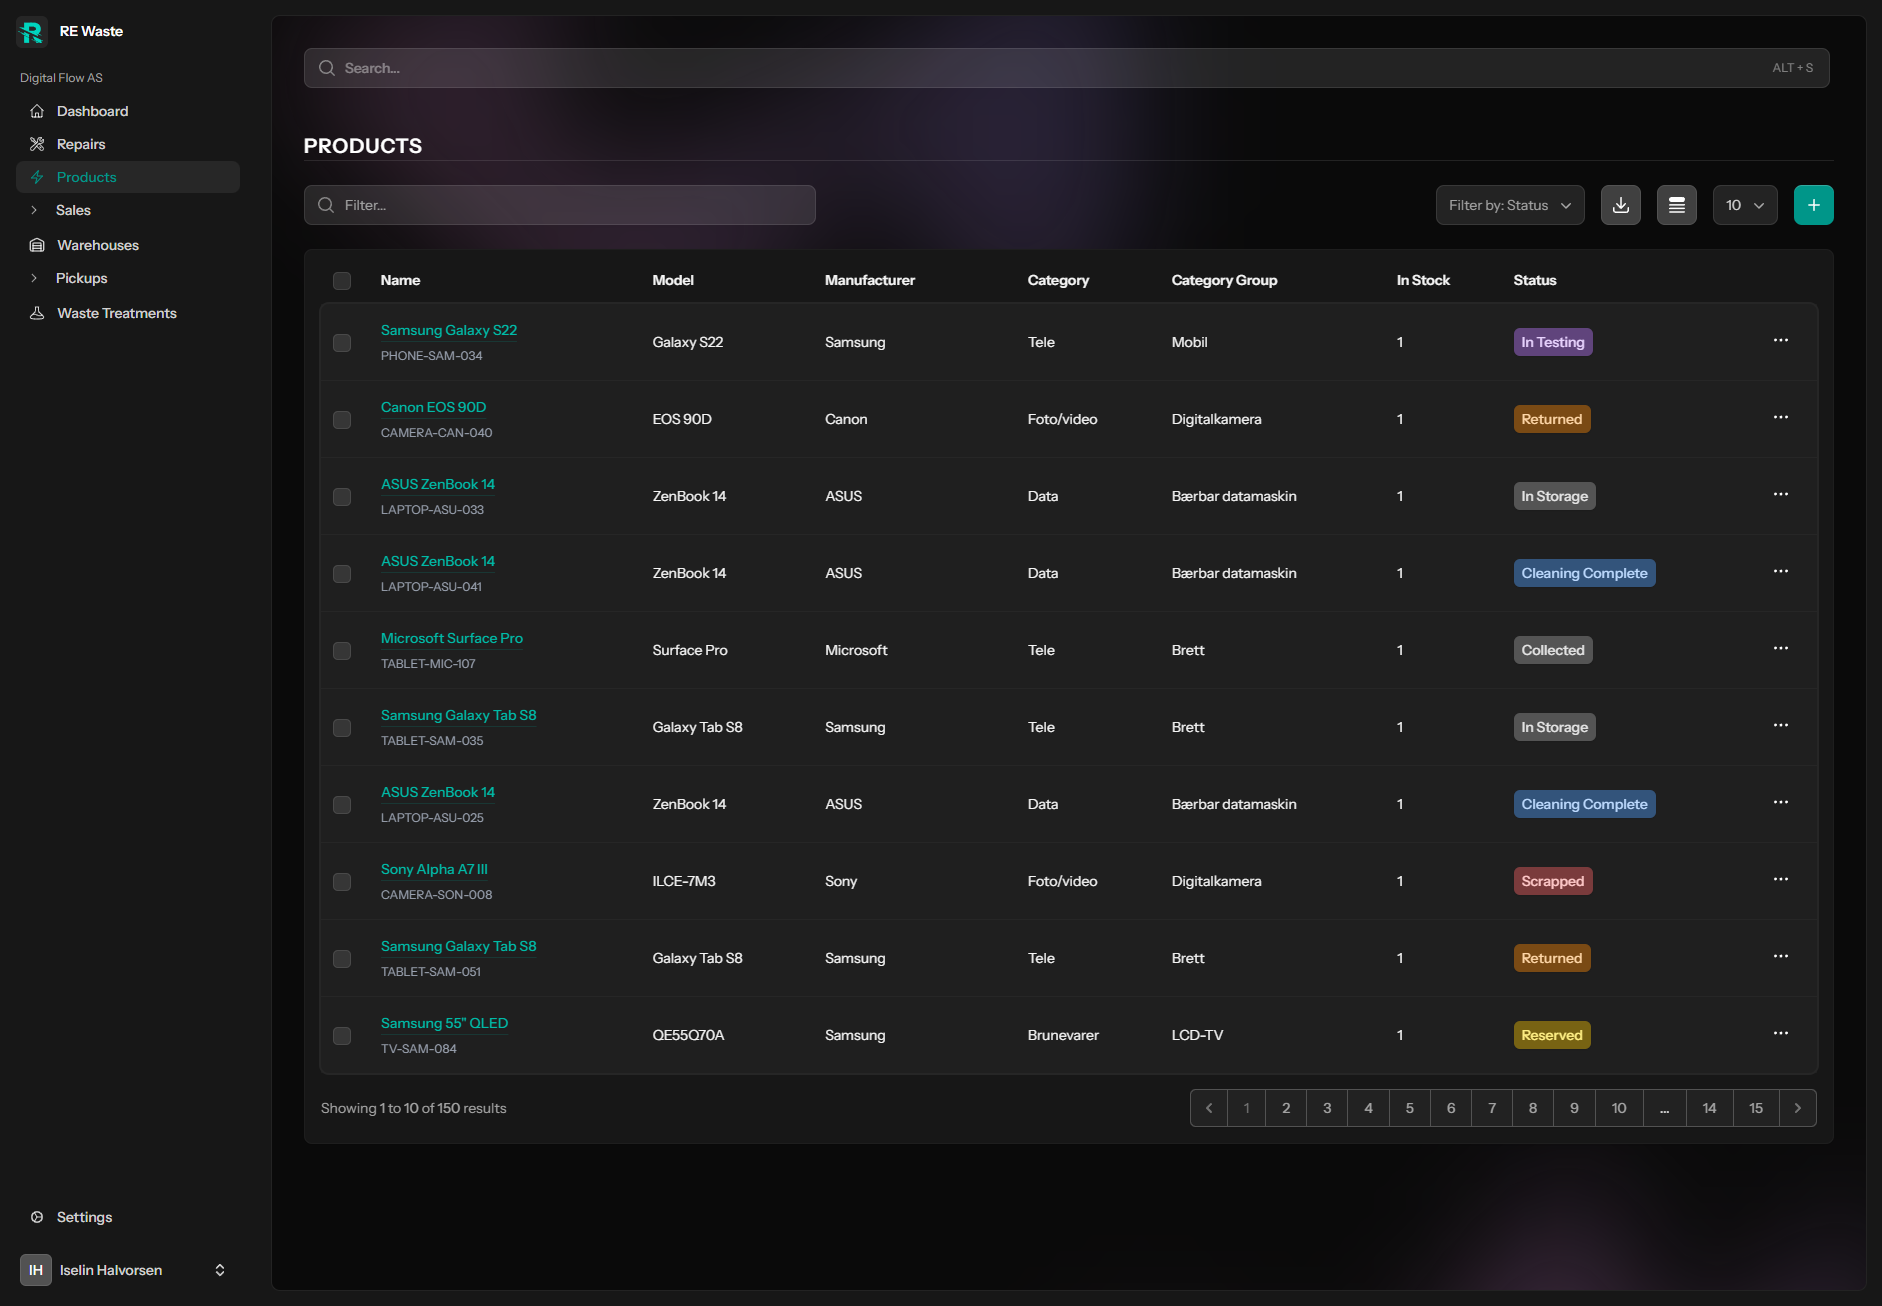Open row actions menu for LAPTOP-ASU-025
The width and height of the screenshot is (1882, 1306).
point(1781,803)
